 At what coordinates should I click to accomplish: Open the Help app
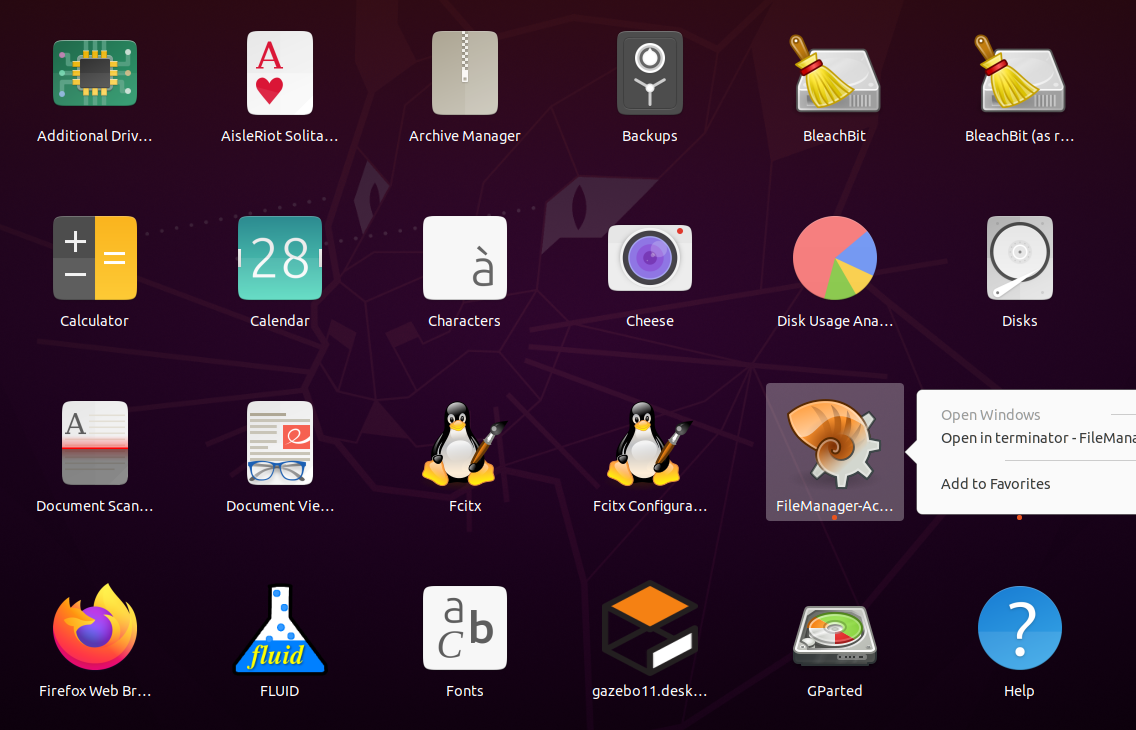(x=1019, y=628)
